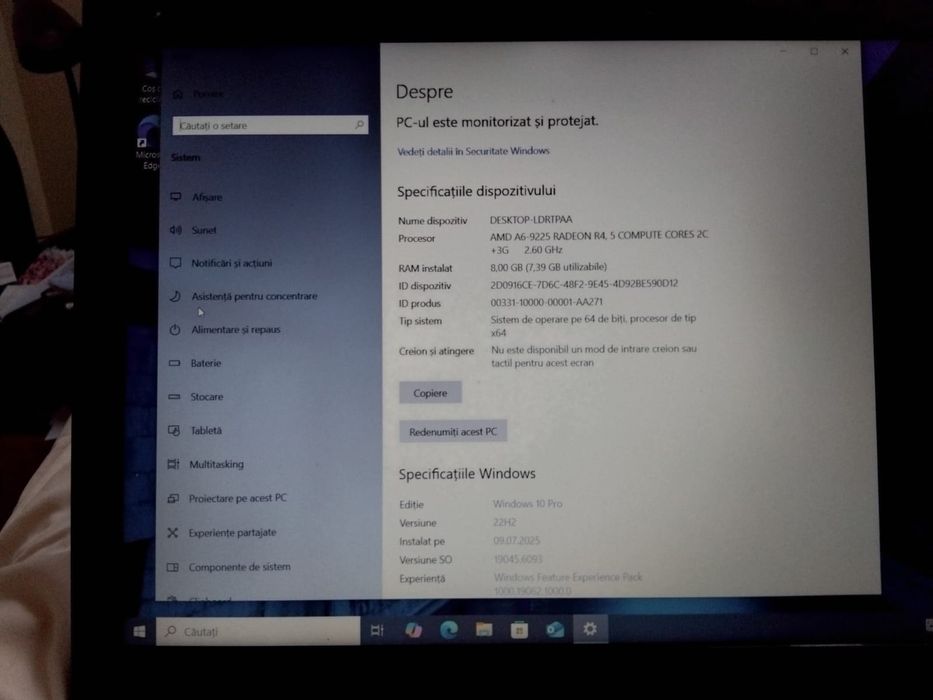Minimize the Settings window
The height and width of the screenshot is (700, 933).
(784, 52)
